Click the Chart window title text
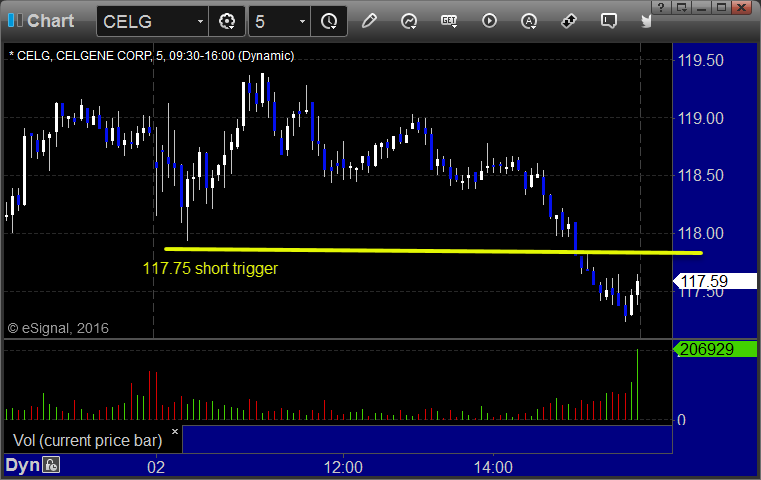Screen dimensions: 761x480 pos(50,21)
